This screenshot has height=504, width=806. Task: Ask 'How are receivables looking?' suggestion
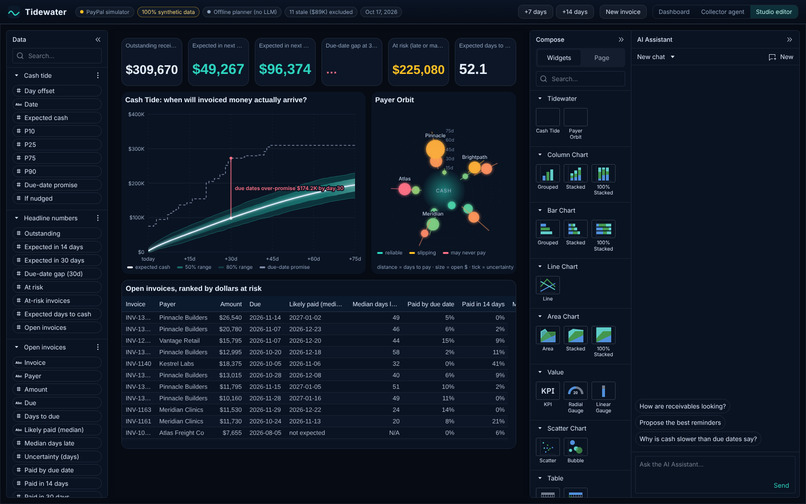(683, 406)
